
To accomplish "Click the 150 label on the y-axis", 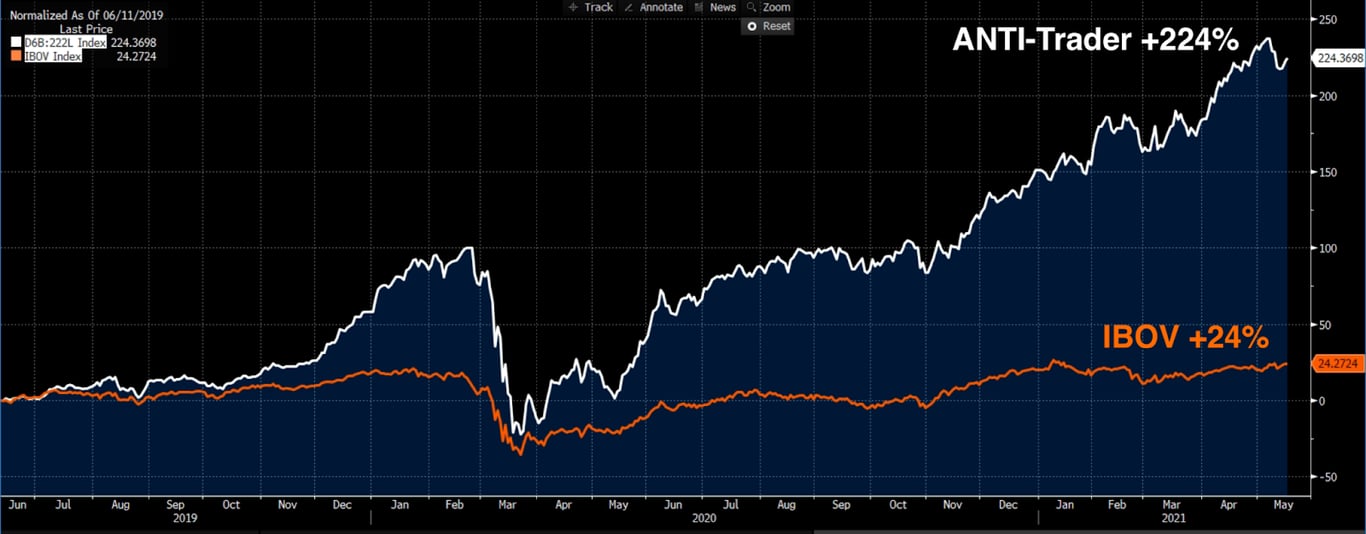I will click(x=1326, y=172).
